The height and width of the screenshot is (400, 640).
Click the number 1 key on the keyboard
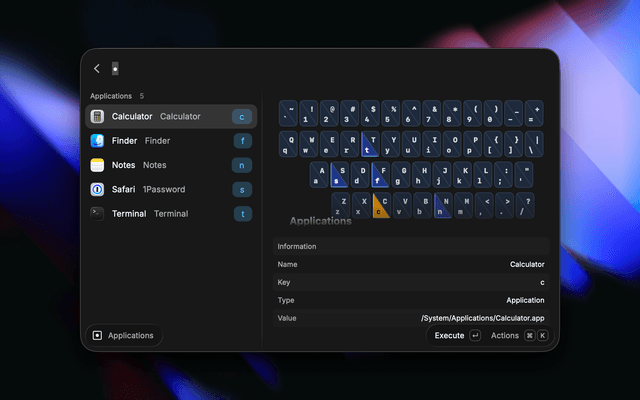[309, 113]
